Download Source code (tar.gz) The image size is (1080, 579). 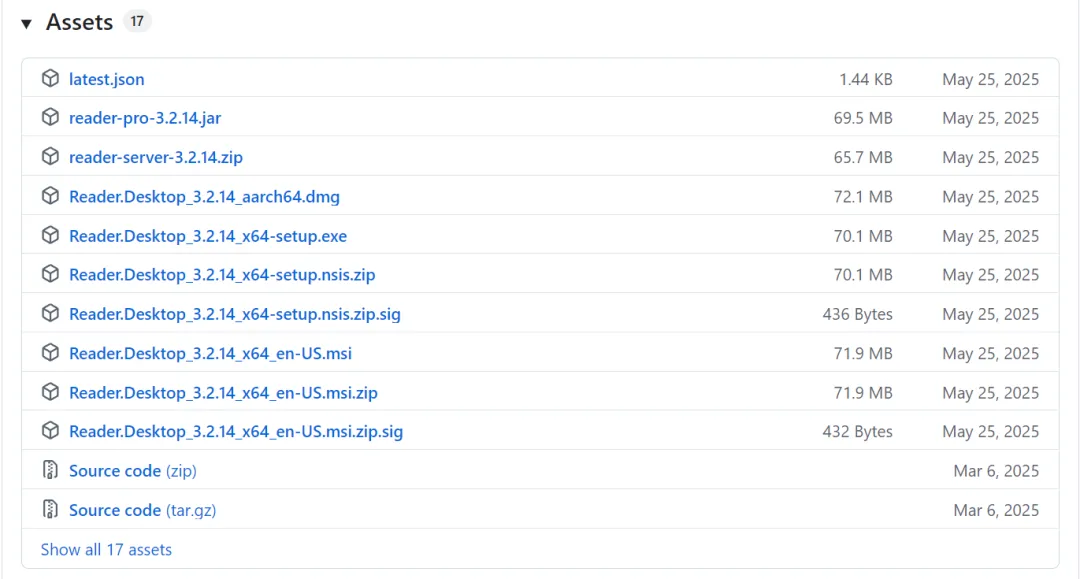pos(142,510)
